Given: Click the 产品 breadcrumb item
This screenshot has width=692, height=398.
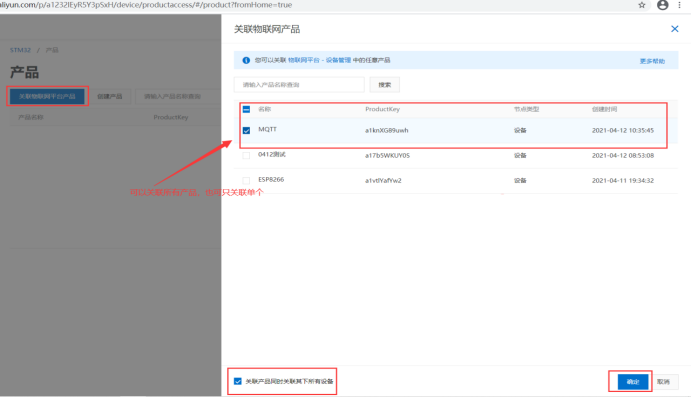Looking at the screenshot, I should click(x=52, y=50).
